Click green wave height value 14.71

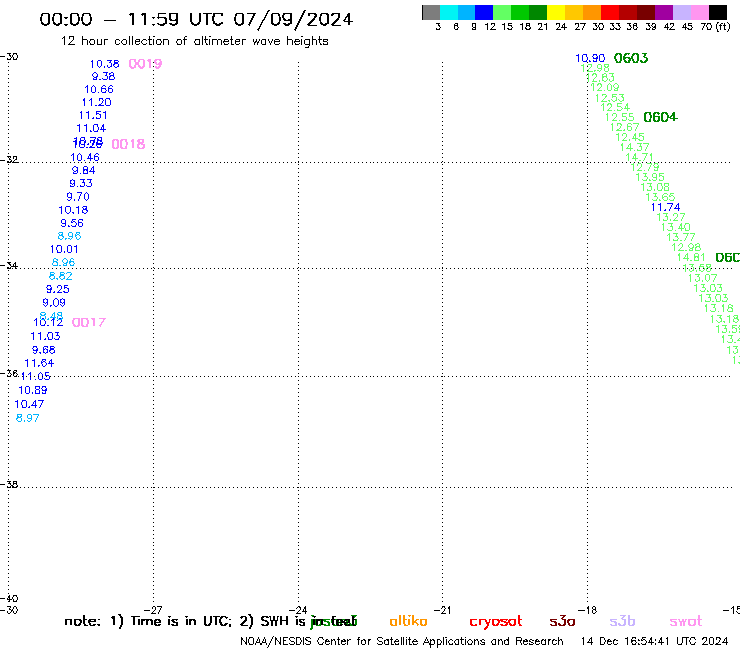pos(639,157)
